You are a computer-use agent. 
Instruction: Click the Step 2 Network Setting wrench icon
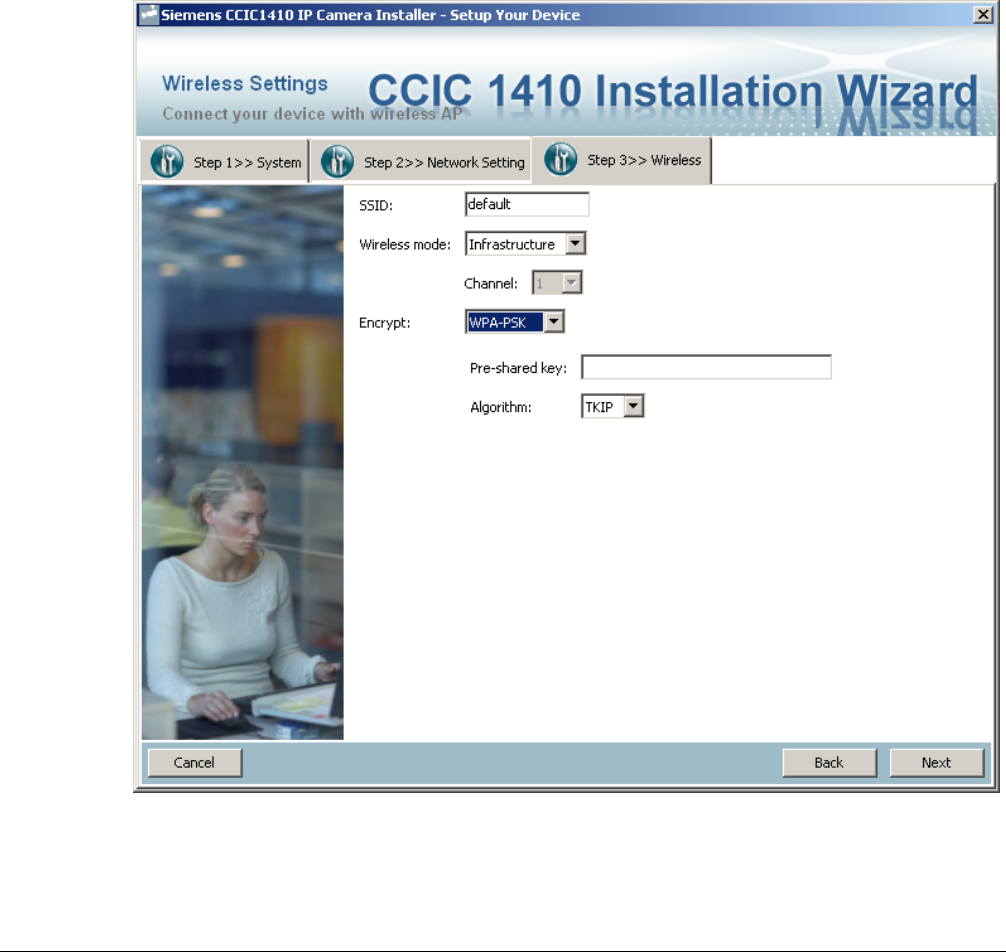click(337, 161)
